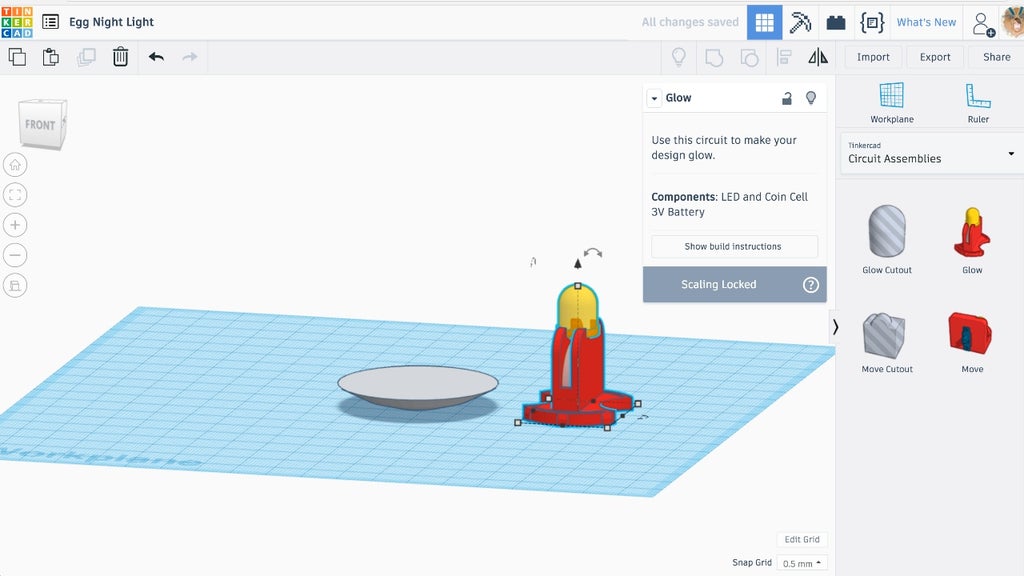Click the Fit all in view icon
The image size is (1024, 576).
click(15, 195)
